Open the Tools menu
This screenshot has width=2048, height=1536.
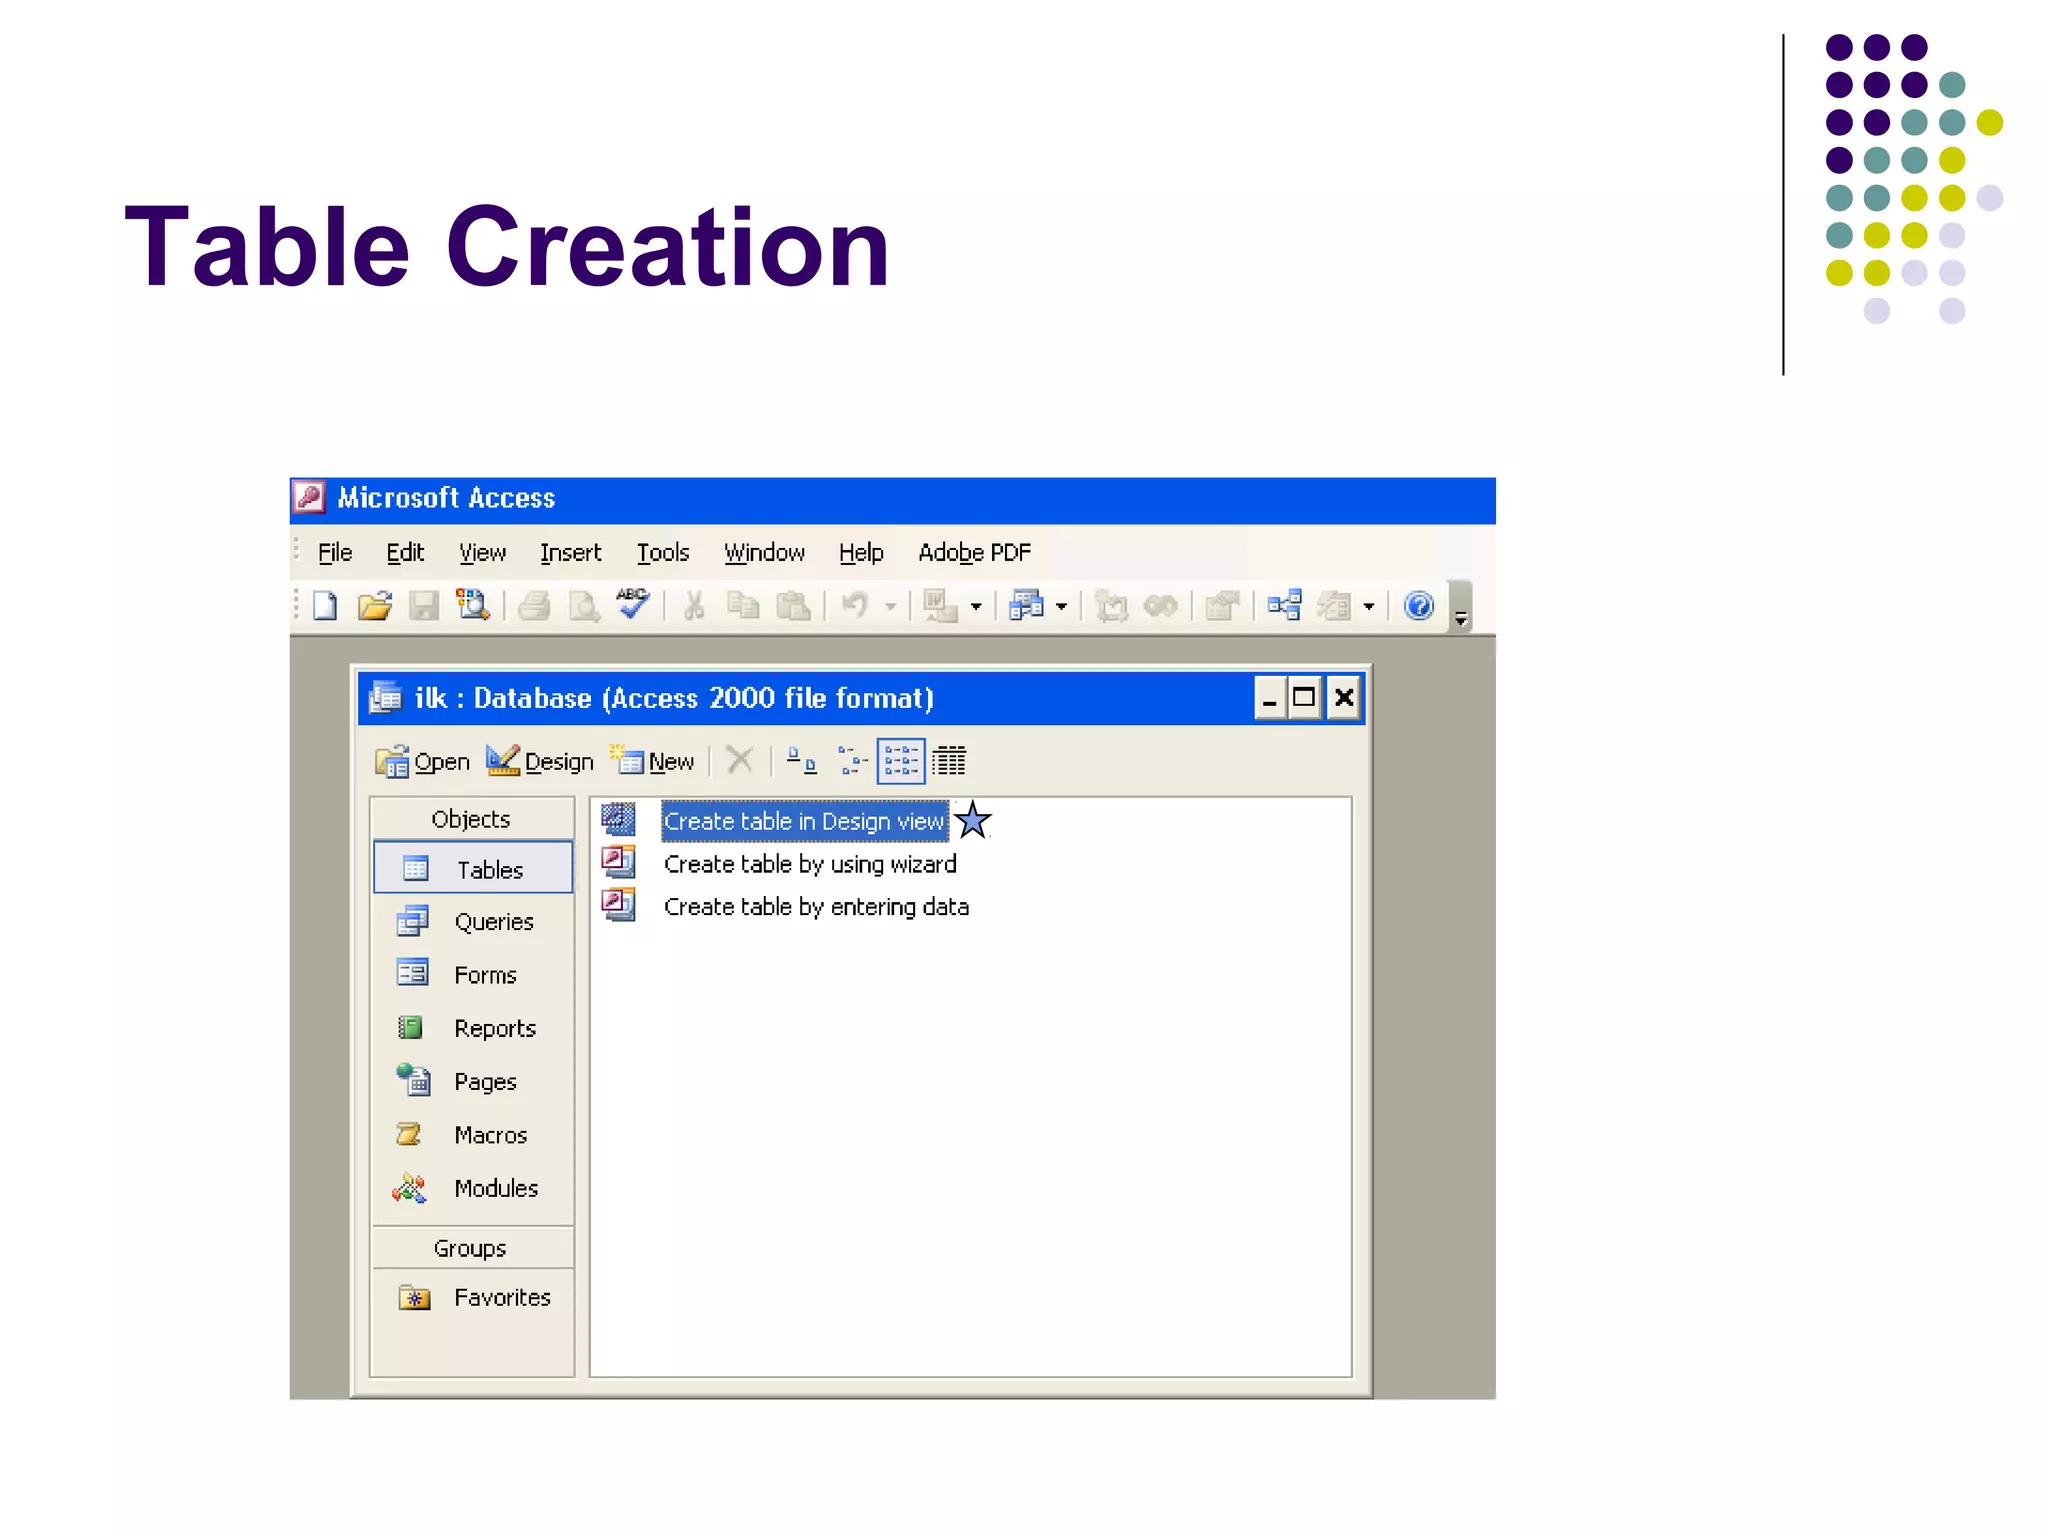tap(663, 553)
